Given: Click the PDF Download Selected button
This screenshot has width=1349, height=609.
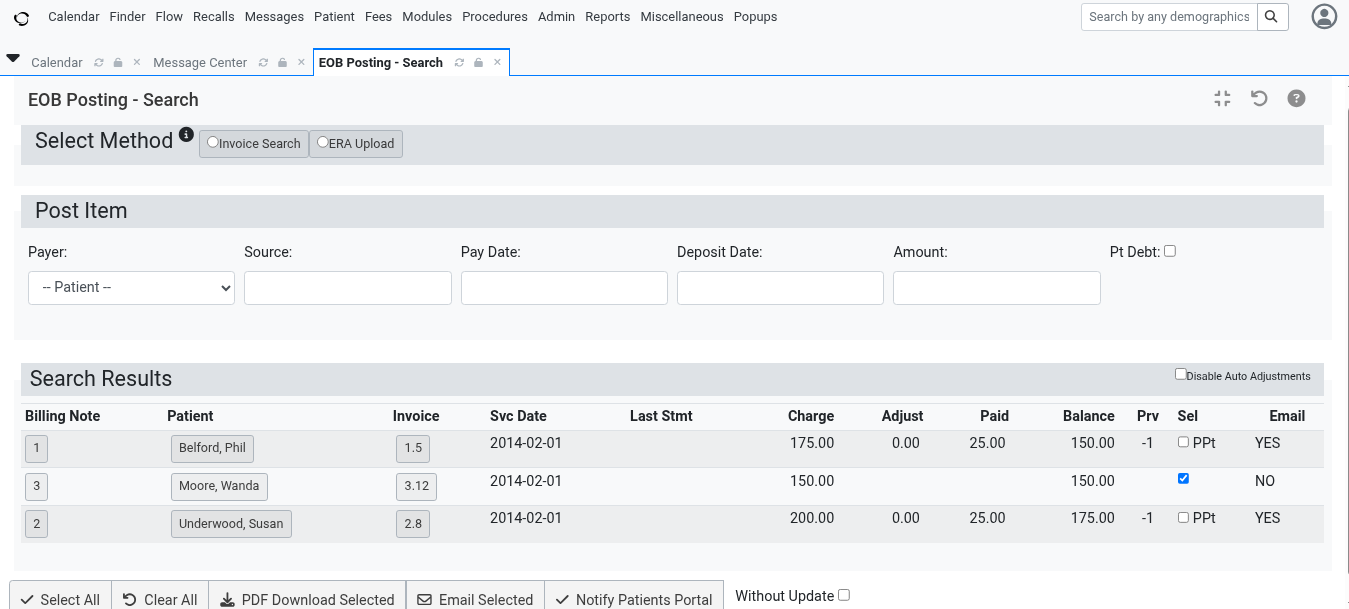Looking at the screenshot, I should (308, 599).
